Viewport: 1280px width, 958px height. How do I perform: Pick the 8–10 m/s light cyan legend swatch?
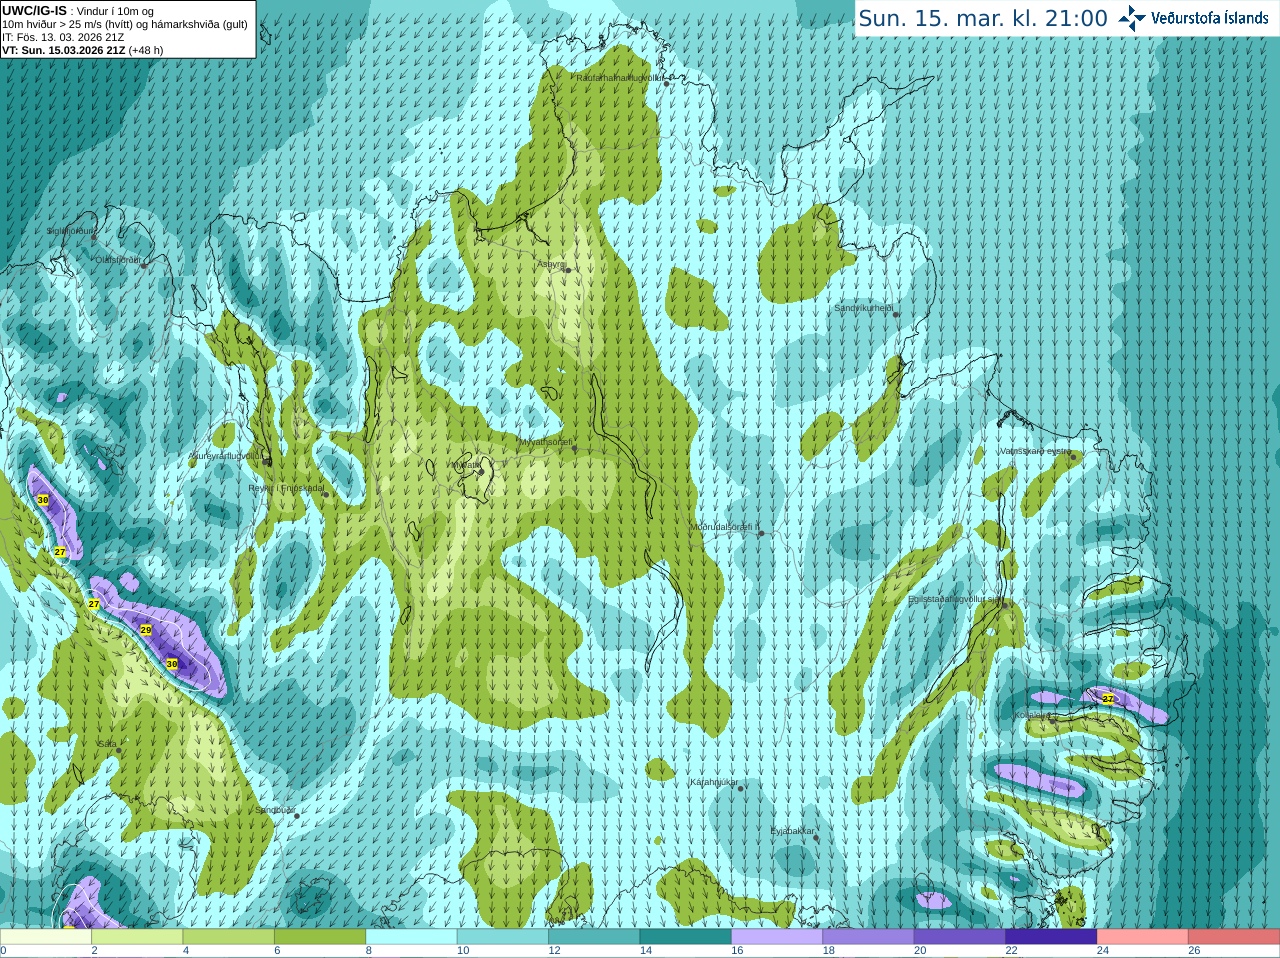click(411, 937)
